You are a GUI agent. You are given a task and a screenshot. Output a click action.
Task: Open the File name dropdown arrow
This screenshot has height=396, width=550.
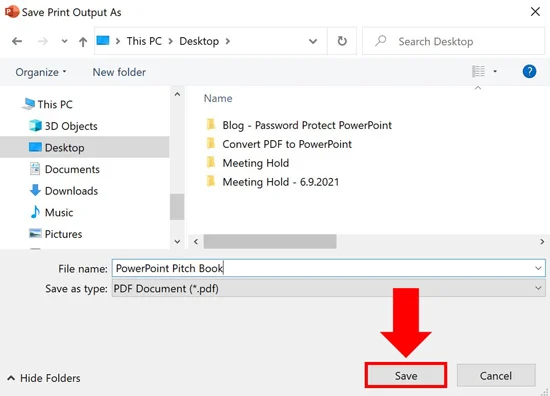538,268
